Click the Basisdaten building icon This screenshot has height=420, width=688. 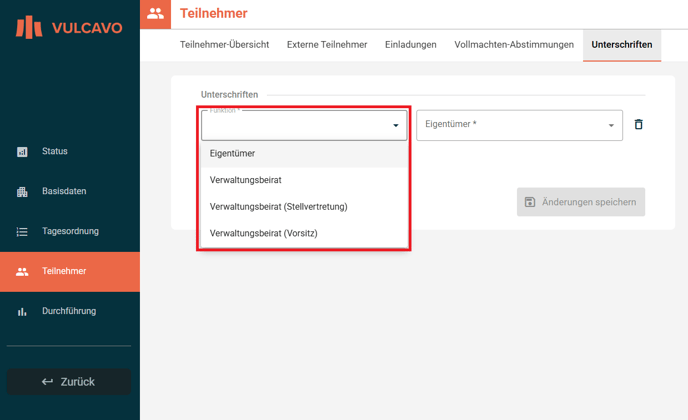pos(22,192)
